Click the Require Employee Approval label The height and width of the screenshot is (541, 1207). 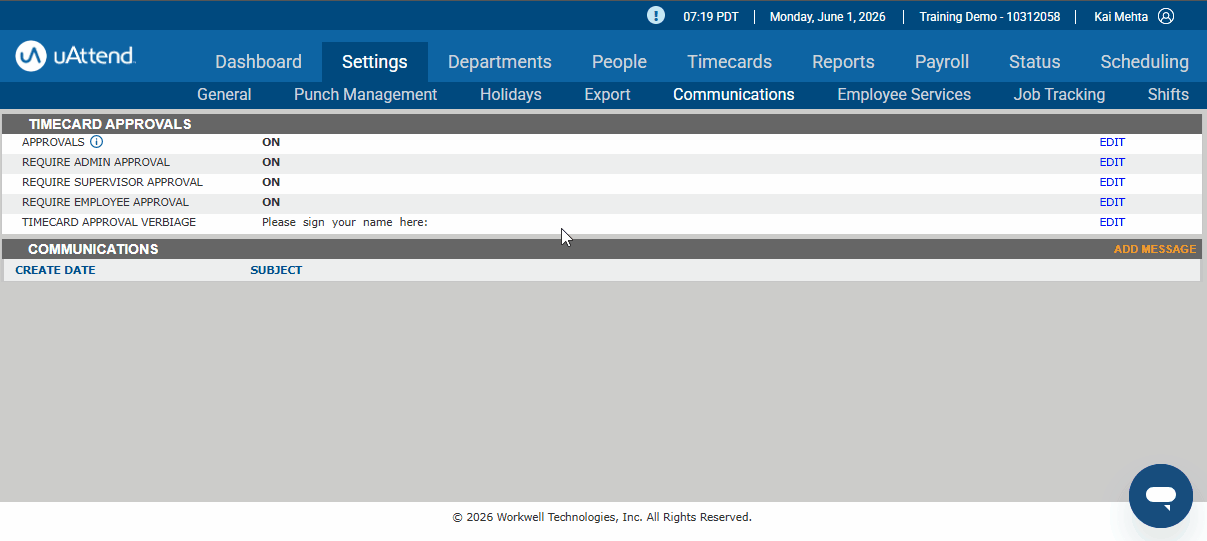click(105, 202)
